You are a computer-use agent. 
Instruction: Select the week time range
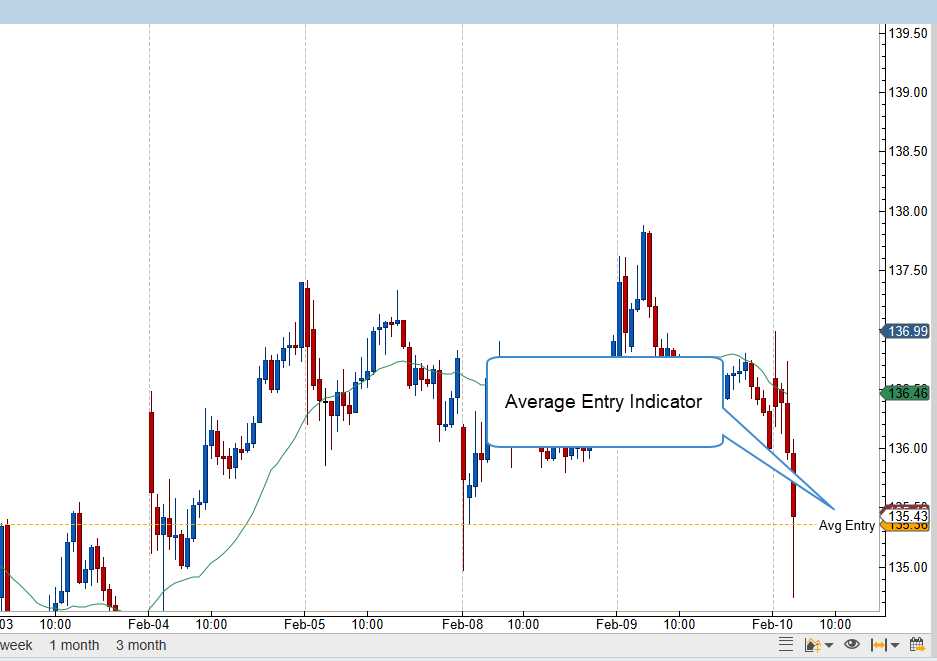pyautogui.click(x=16, y=645)
